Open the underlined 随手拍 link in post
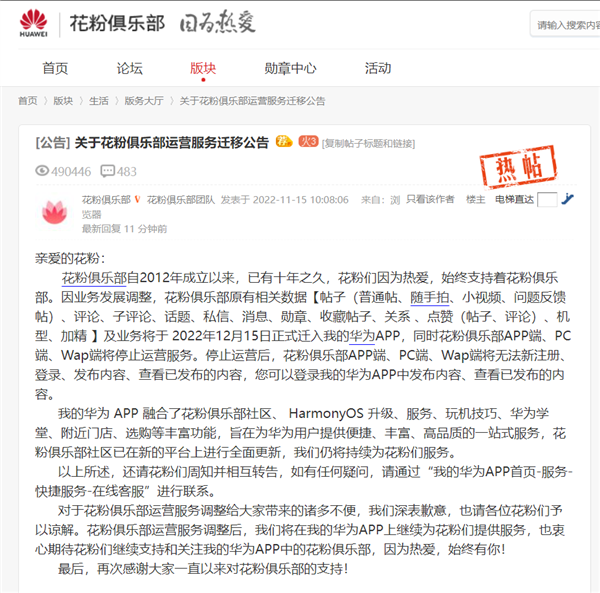Image resolution: width=600 pixels, height=593 pixels. coord(429,297)
